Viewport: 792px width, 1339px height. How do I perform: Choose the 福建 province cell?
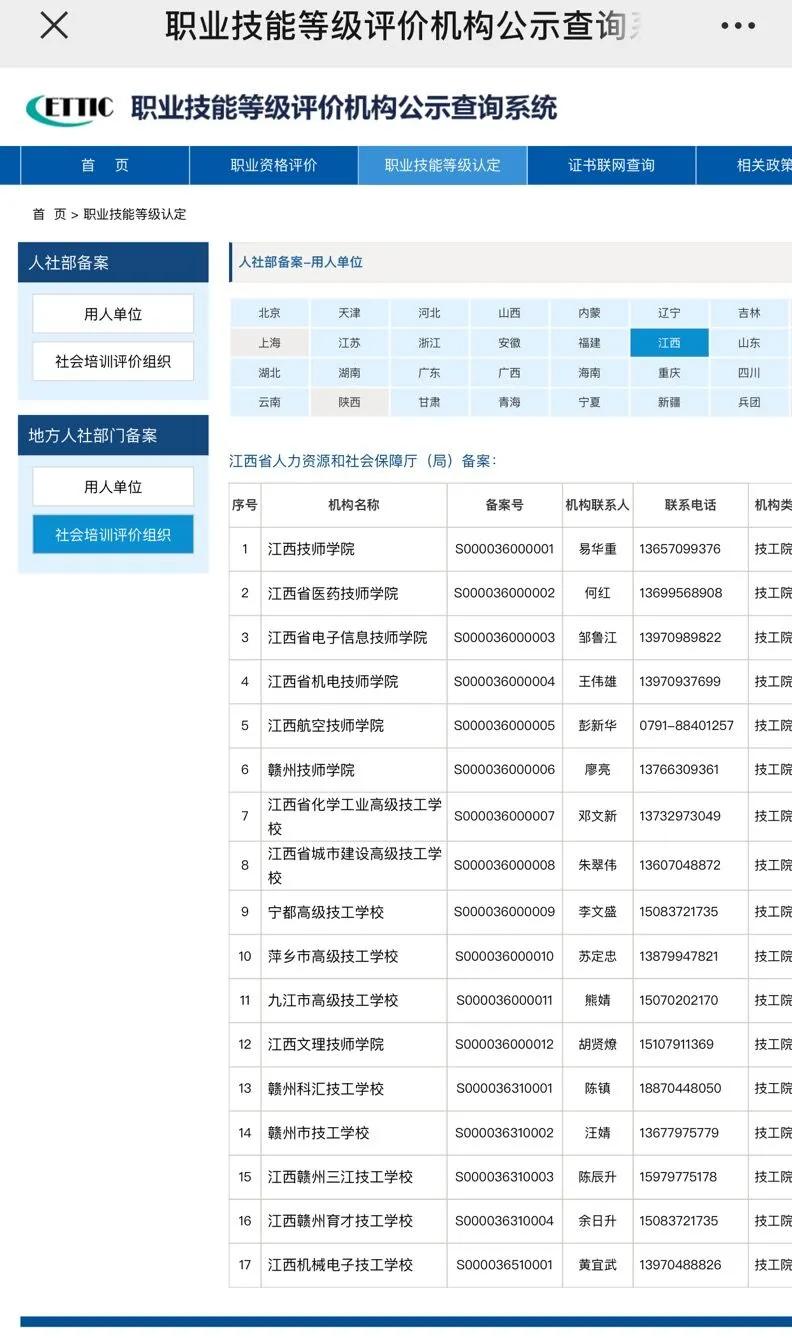click(x=590, y=343)
